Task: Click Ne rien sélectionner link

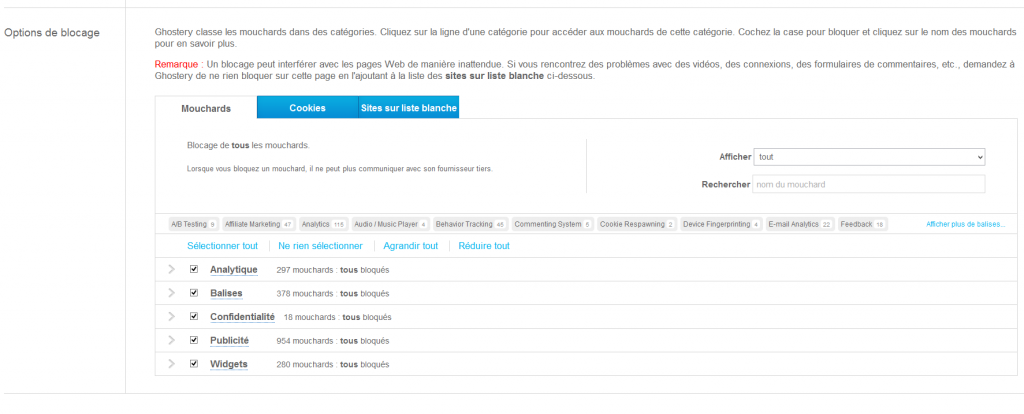Action: click(x=320, y=246)
